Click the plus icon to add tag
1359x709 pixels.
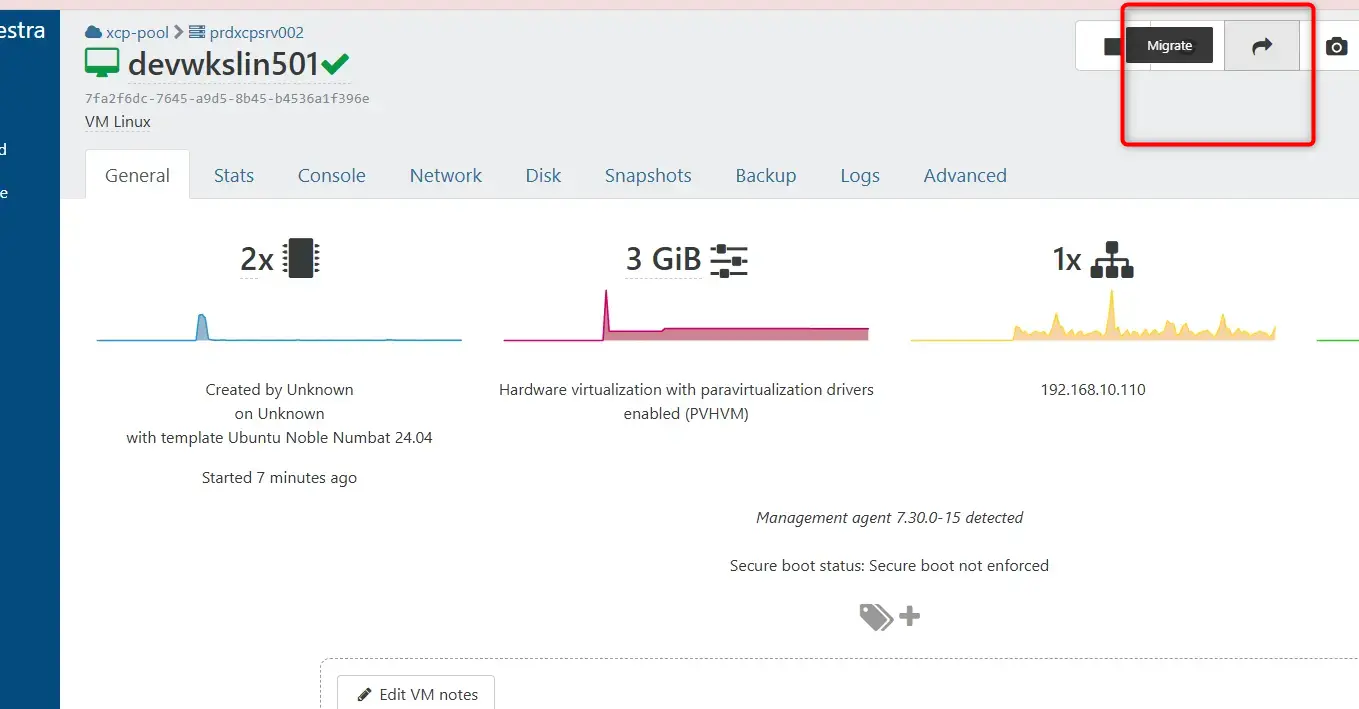pyautogui.click(x=909, y=616)
